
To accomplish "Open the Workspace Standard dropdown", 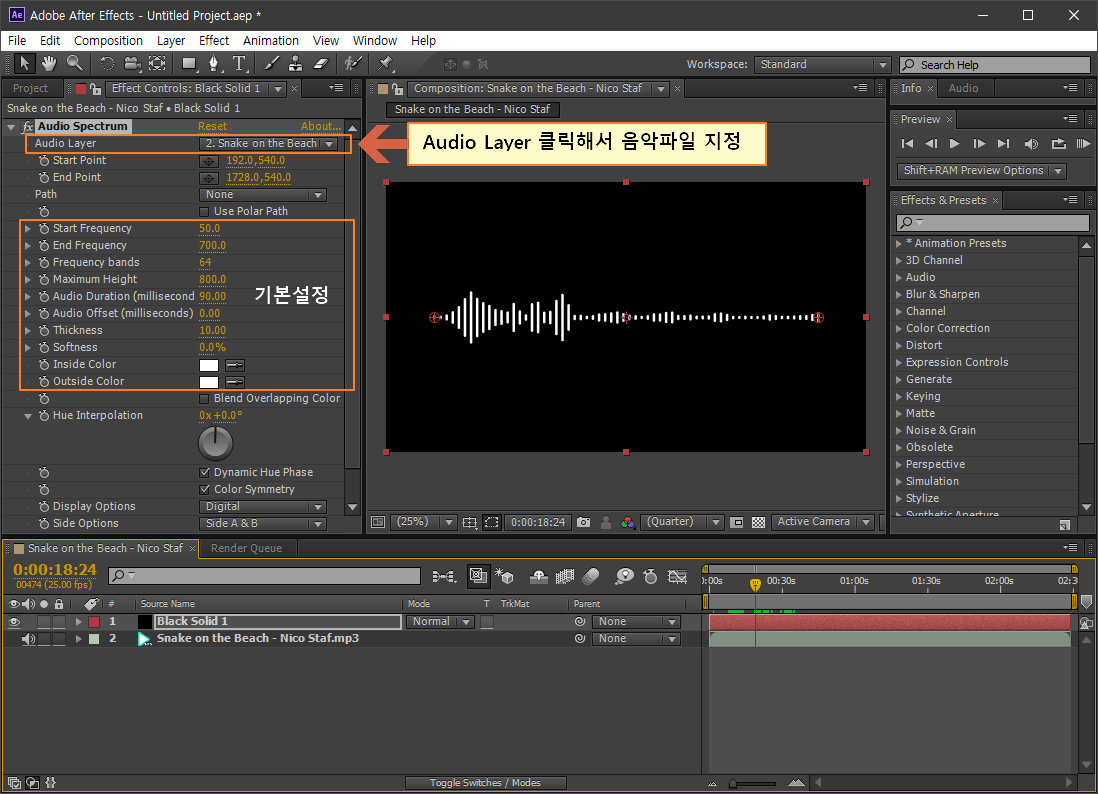I will [x=822, y=64].
